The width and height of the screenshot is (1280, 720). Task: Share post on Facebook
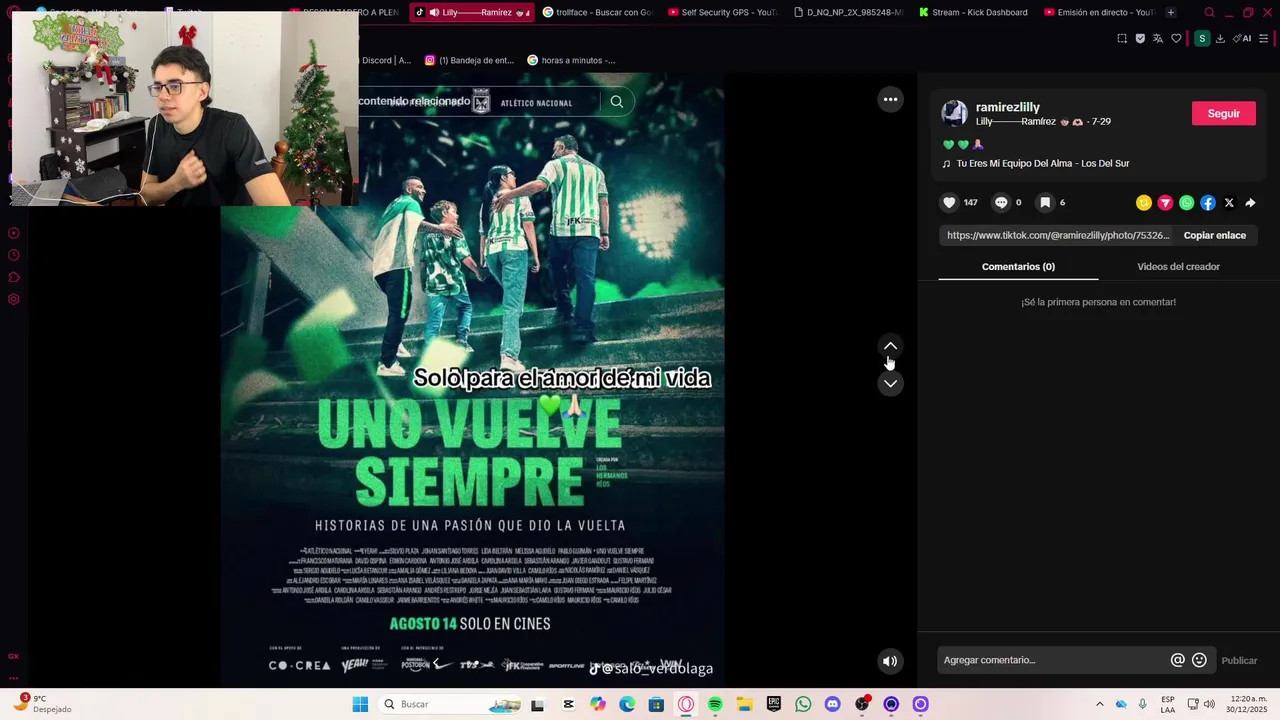(x=1208, y=203)
